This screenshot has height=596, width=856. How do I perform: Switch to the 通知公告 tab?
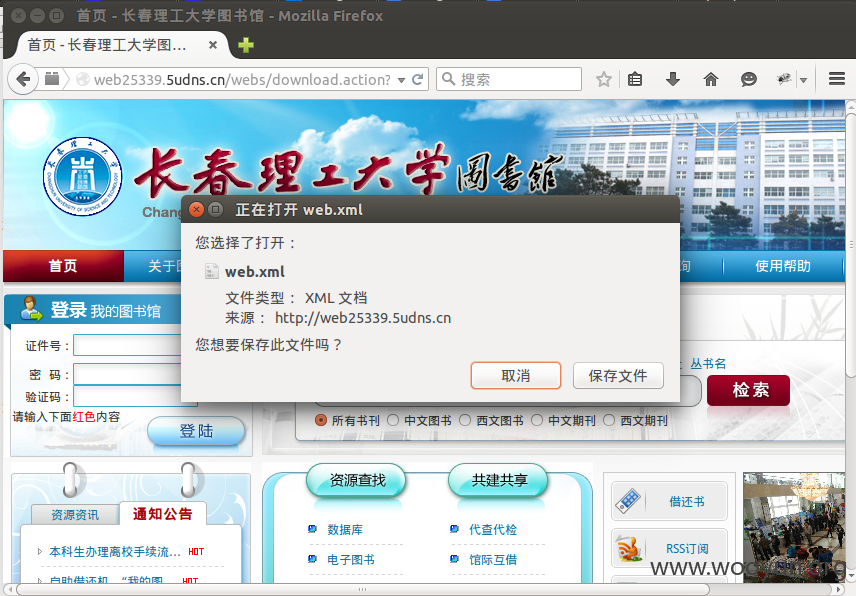tap(163, 514)
